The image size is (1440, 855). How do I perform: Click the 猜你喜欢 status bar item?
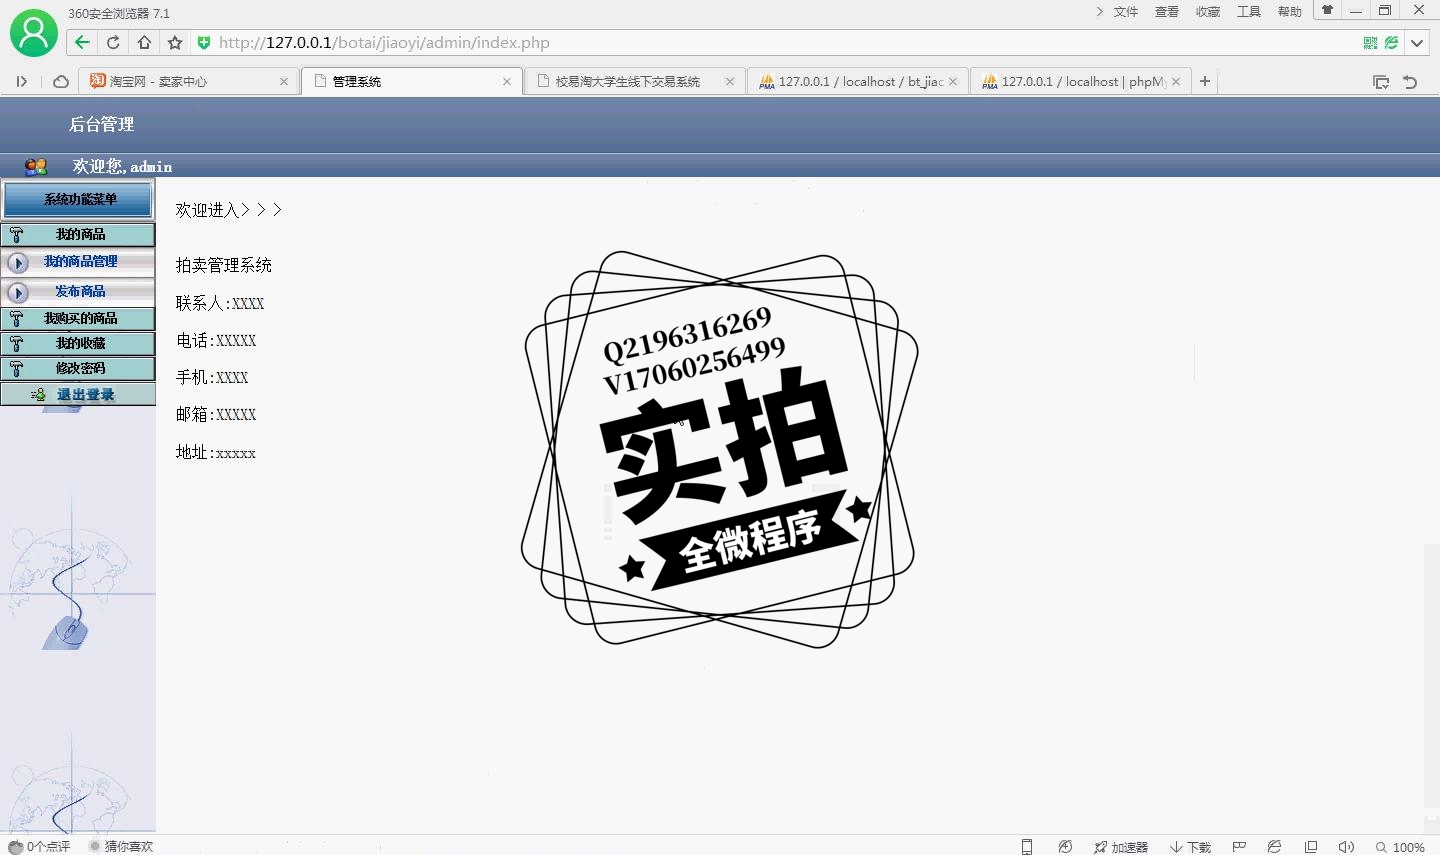[x=121, y=846]
